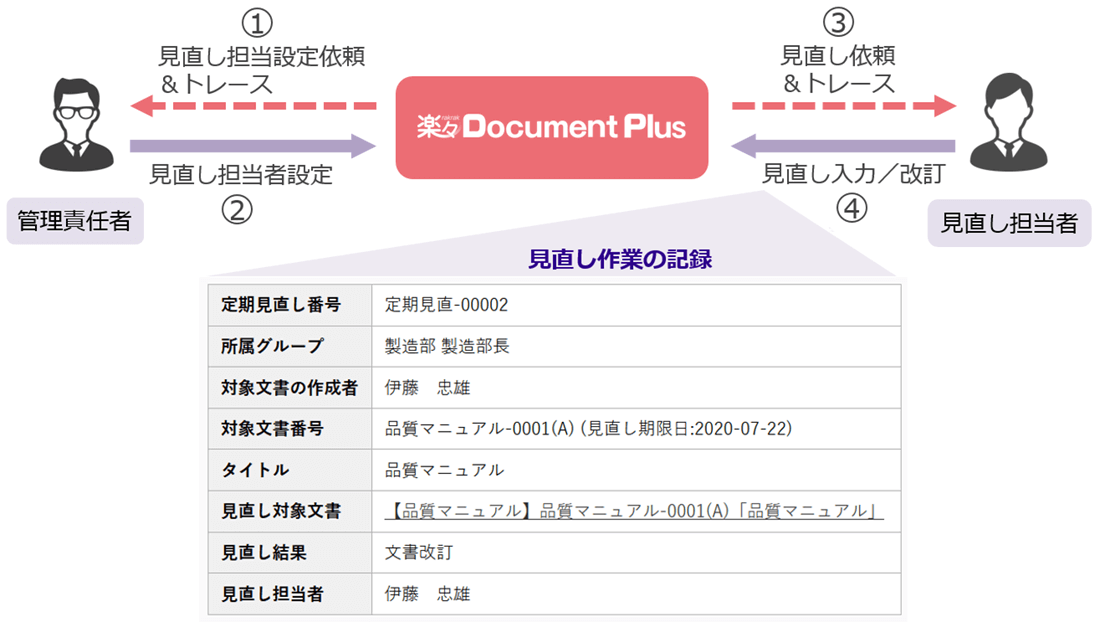Select the 対象文書番号 header cell
1100x622 pixels.
pyautogui.click(x=290, y=429)
